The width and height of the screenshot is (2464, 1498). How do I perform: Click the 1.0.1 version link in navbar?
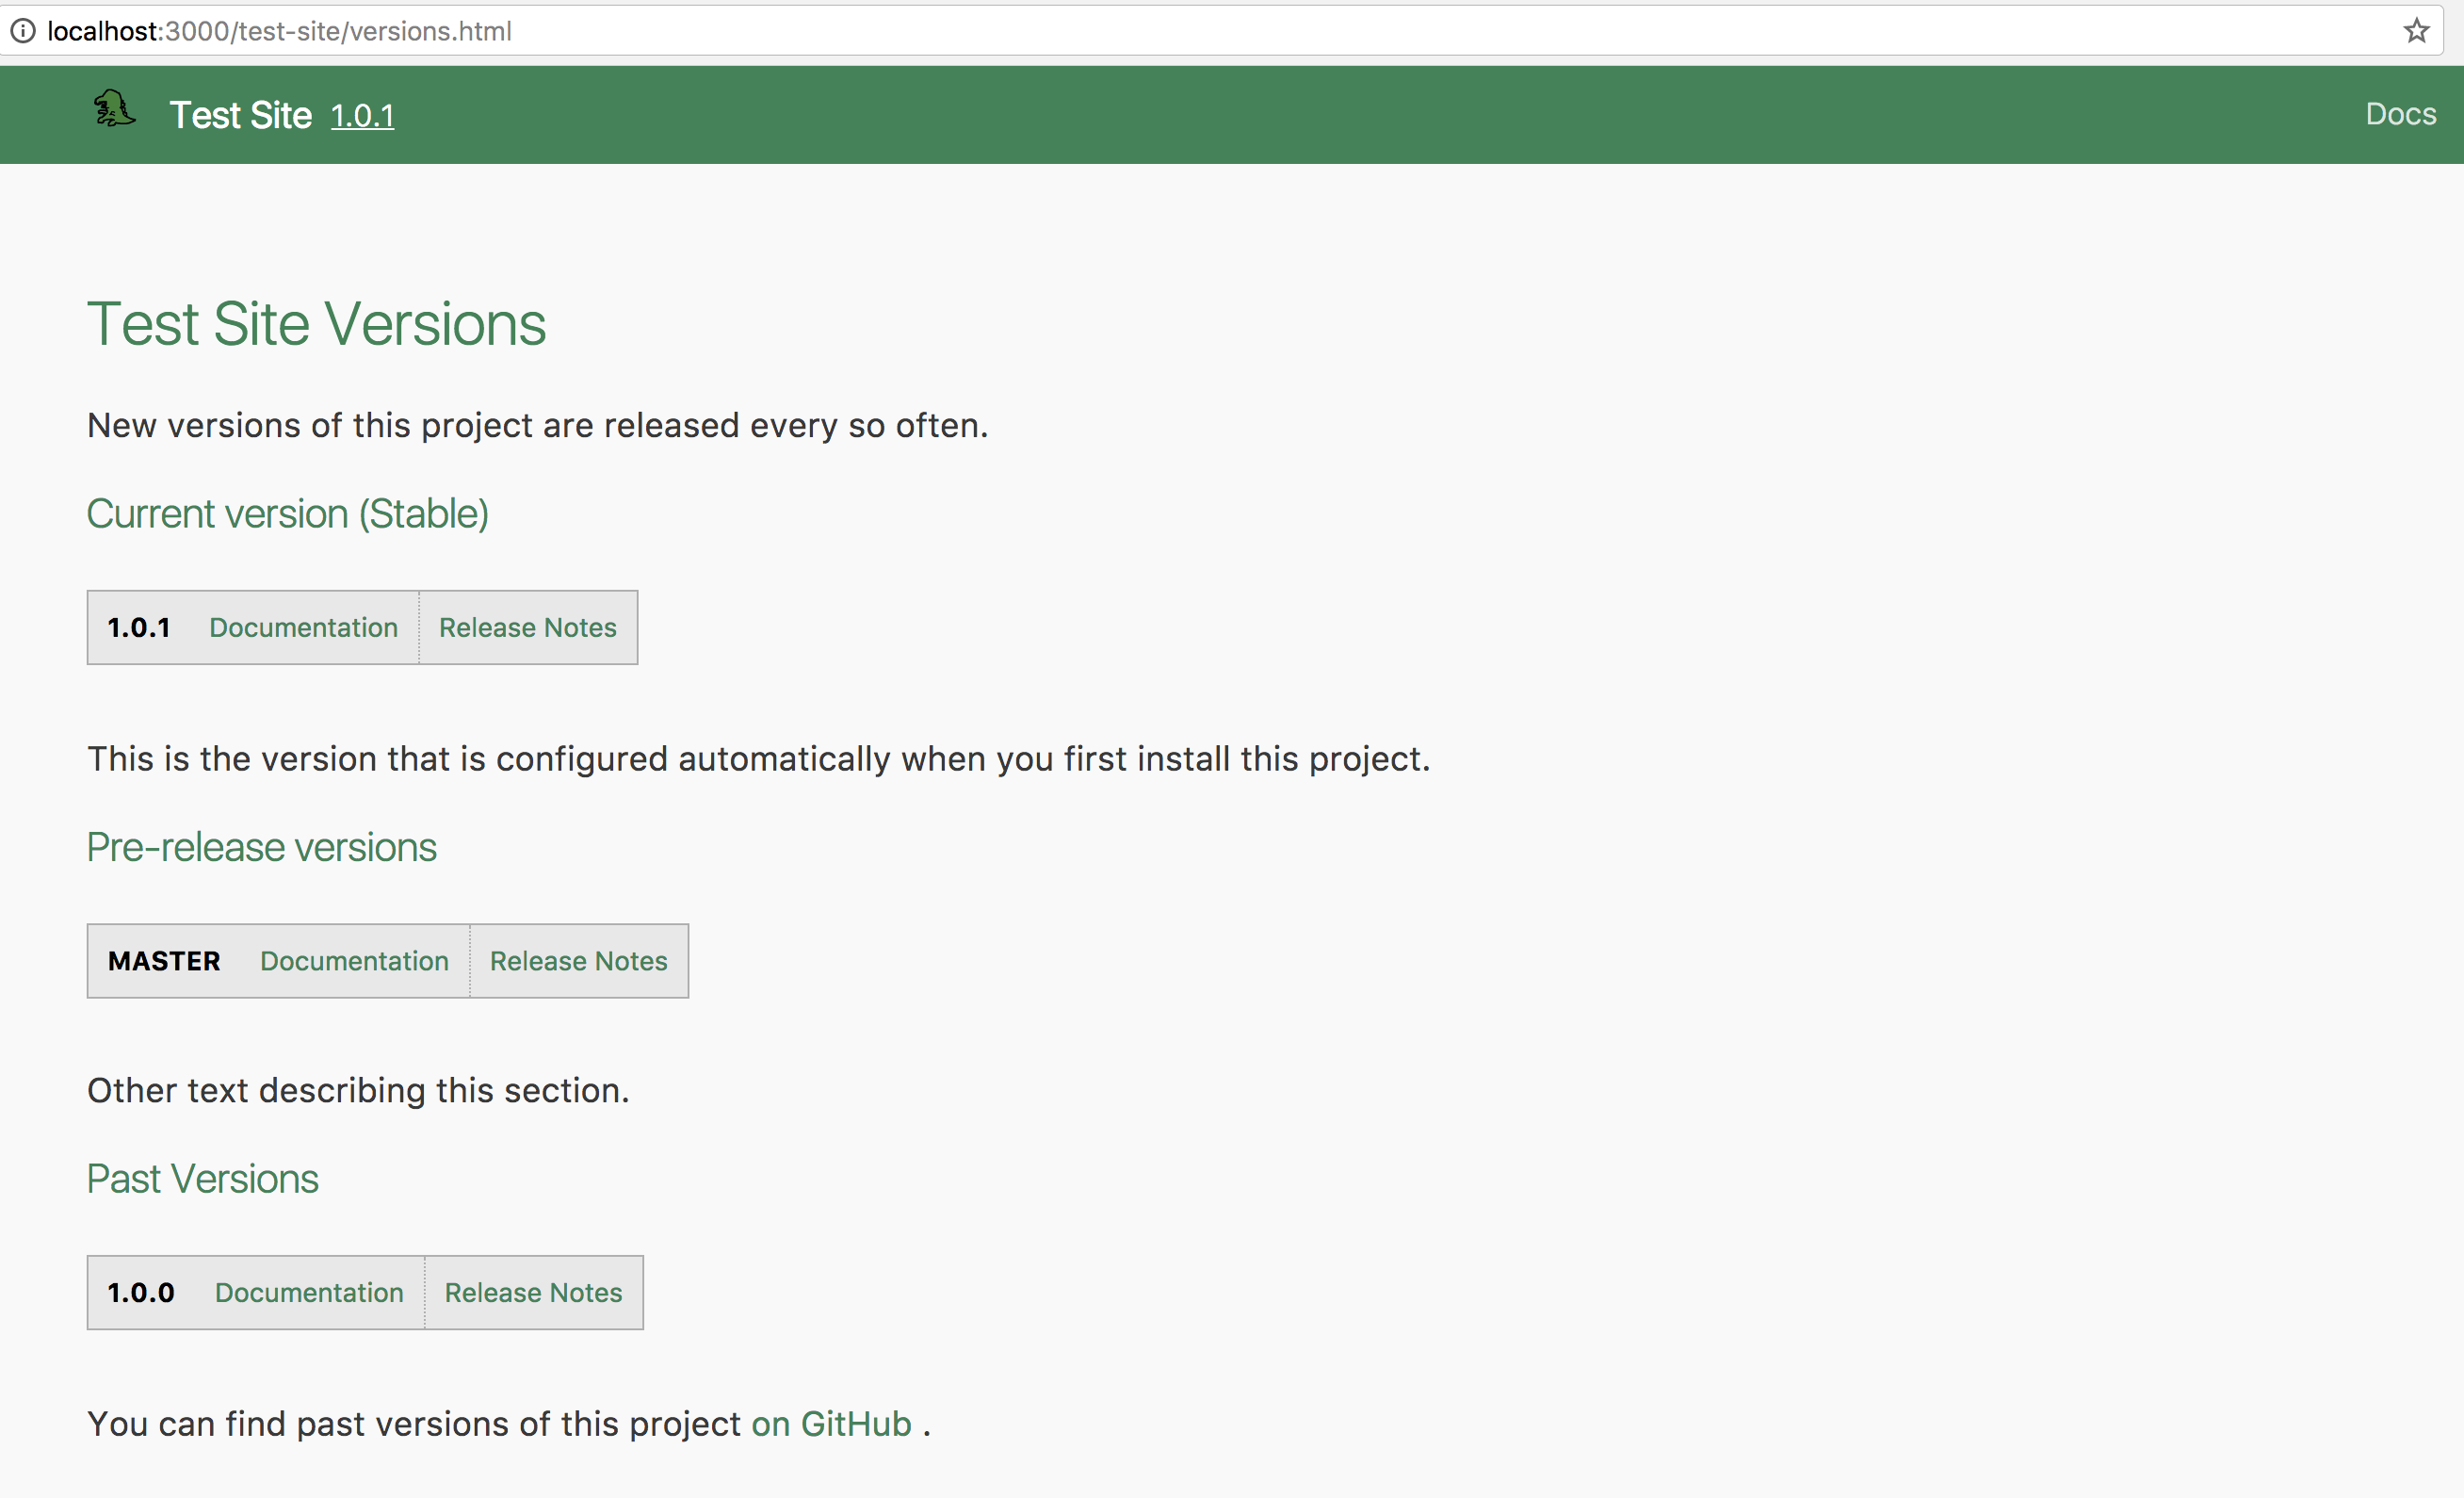click(x=362, y=116)
